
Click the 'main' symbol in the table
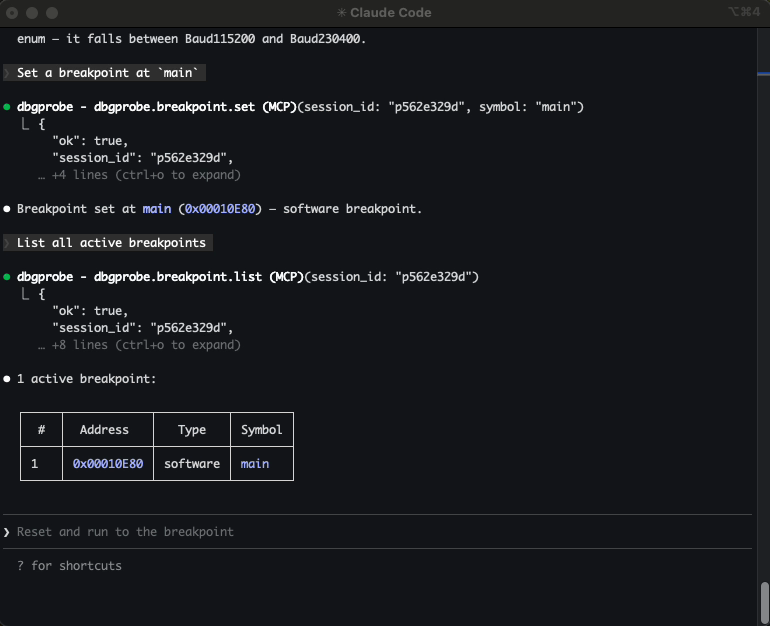pos(255,464)
